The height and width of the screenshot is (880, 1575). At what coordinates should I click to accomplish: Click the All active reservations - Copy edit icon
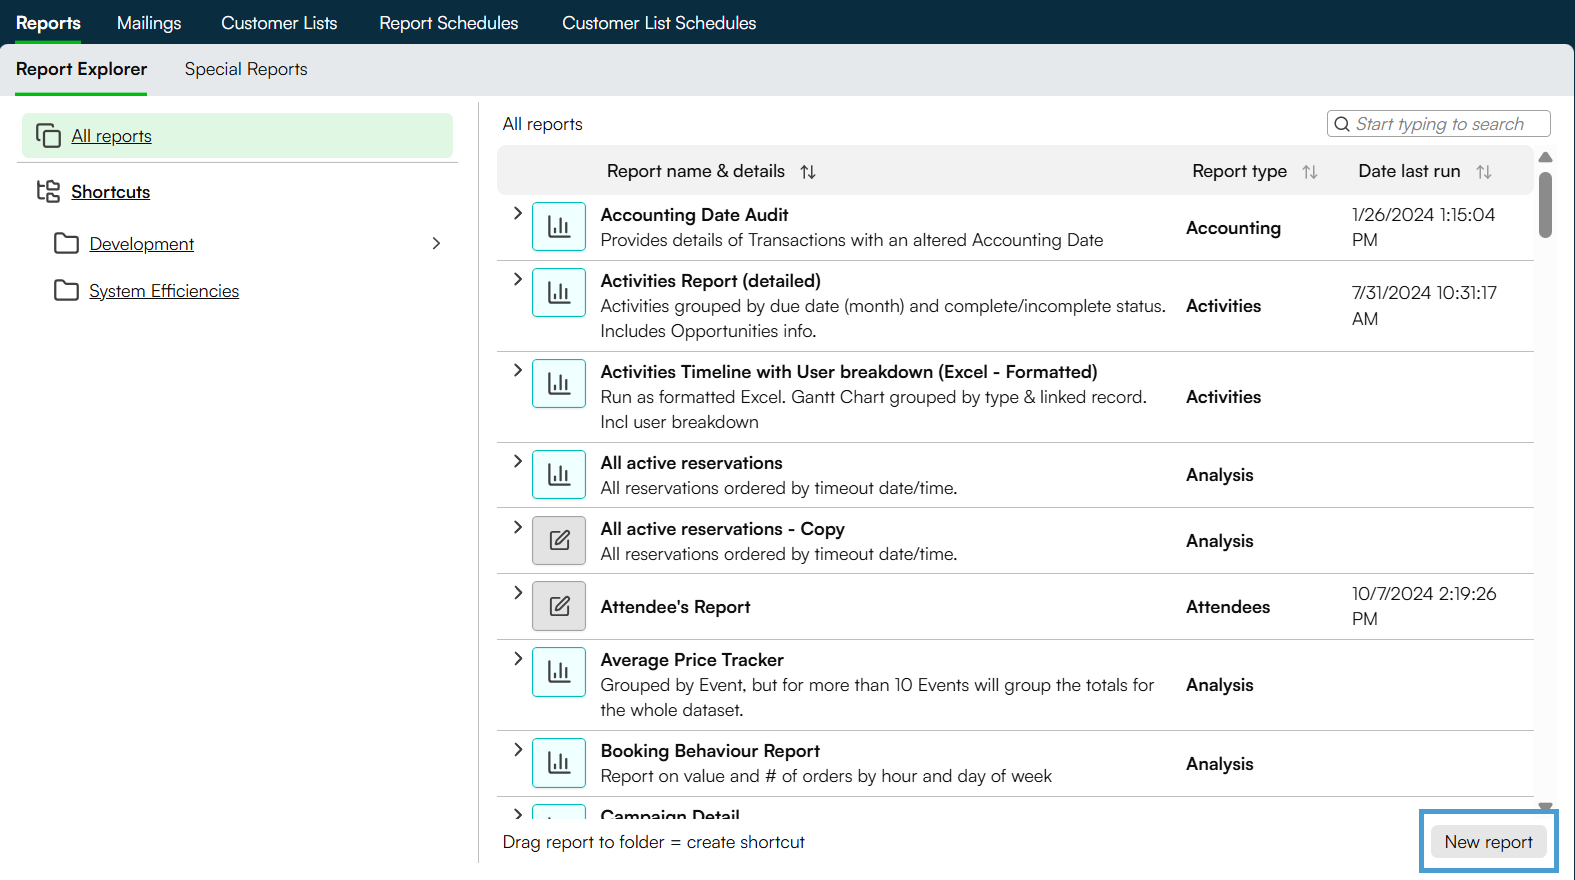pos(559,541)
